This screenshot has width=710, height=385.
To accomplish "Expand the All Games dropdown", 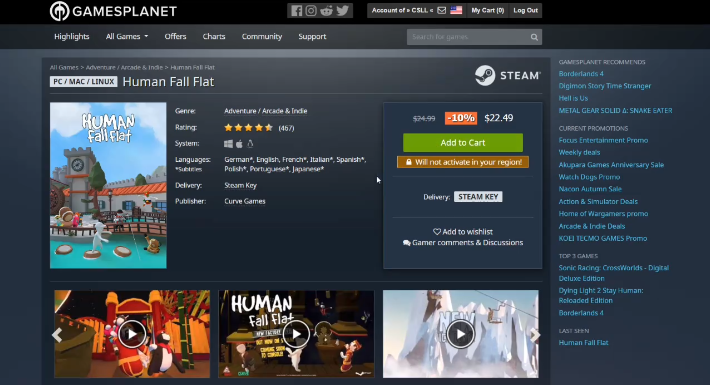I will (x=127, y=37).
